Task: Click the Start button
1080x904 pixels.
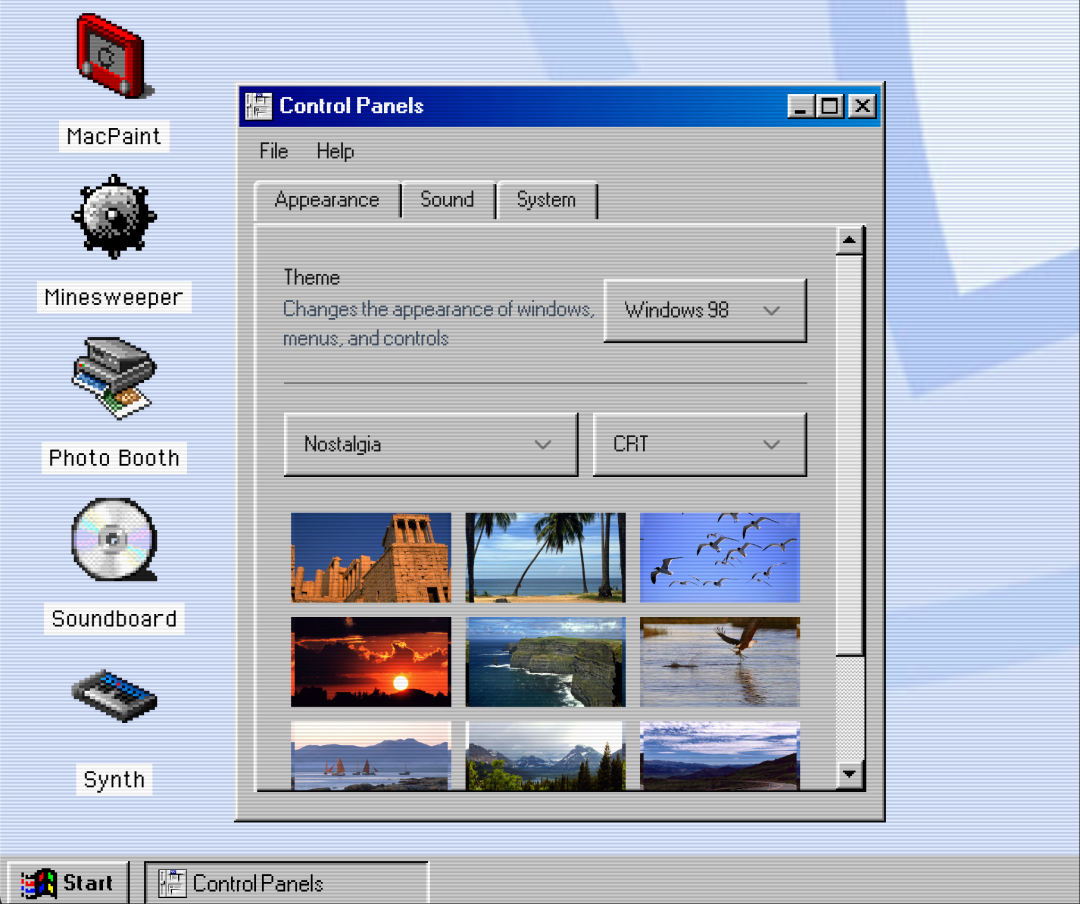Action: click(x=68, y=883)
